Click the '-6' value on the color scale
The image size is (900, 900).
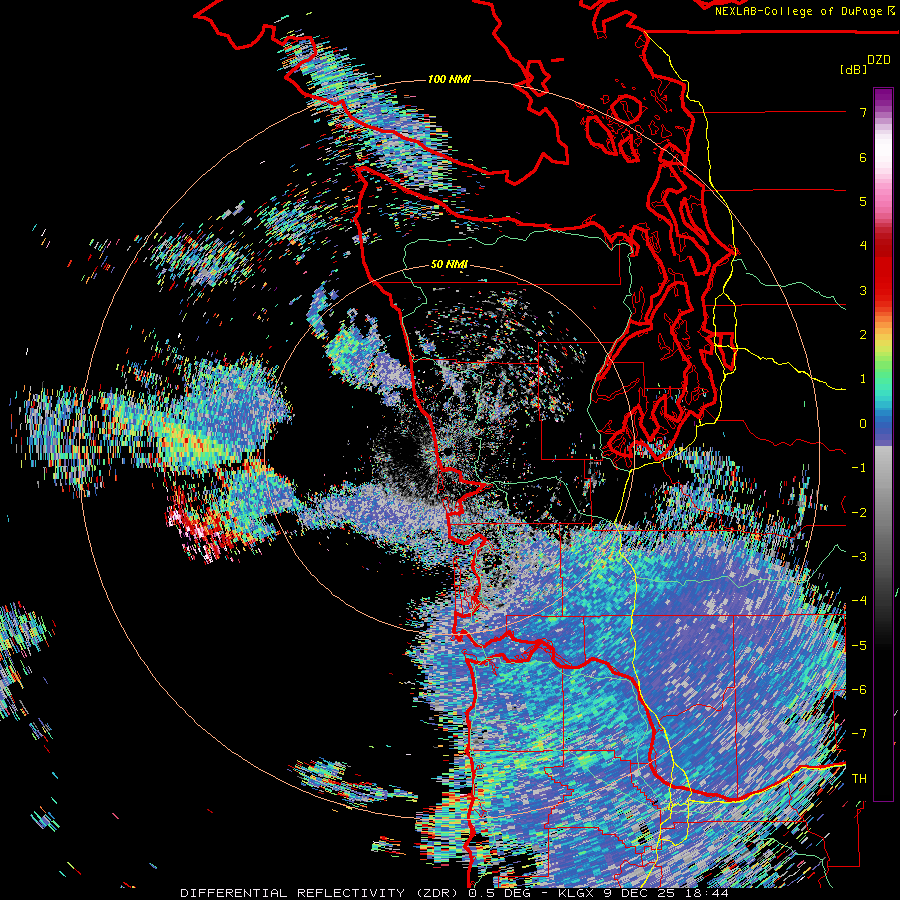(x=859, y=690)
